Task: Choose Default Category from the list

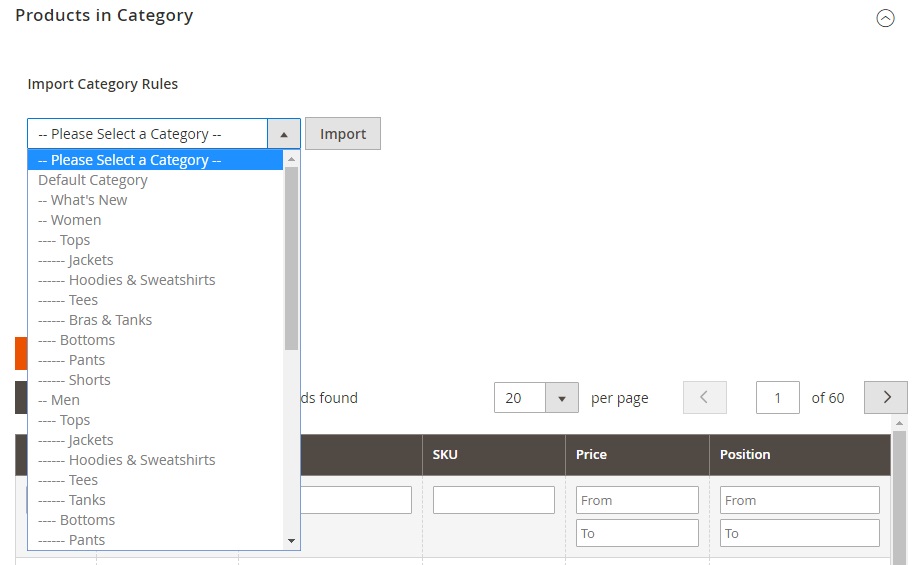Action: pyautogui.click(x=155, y=180)
